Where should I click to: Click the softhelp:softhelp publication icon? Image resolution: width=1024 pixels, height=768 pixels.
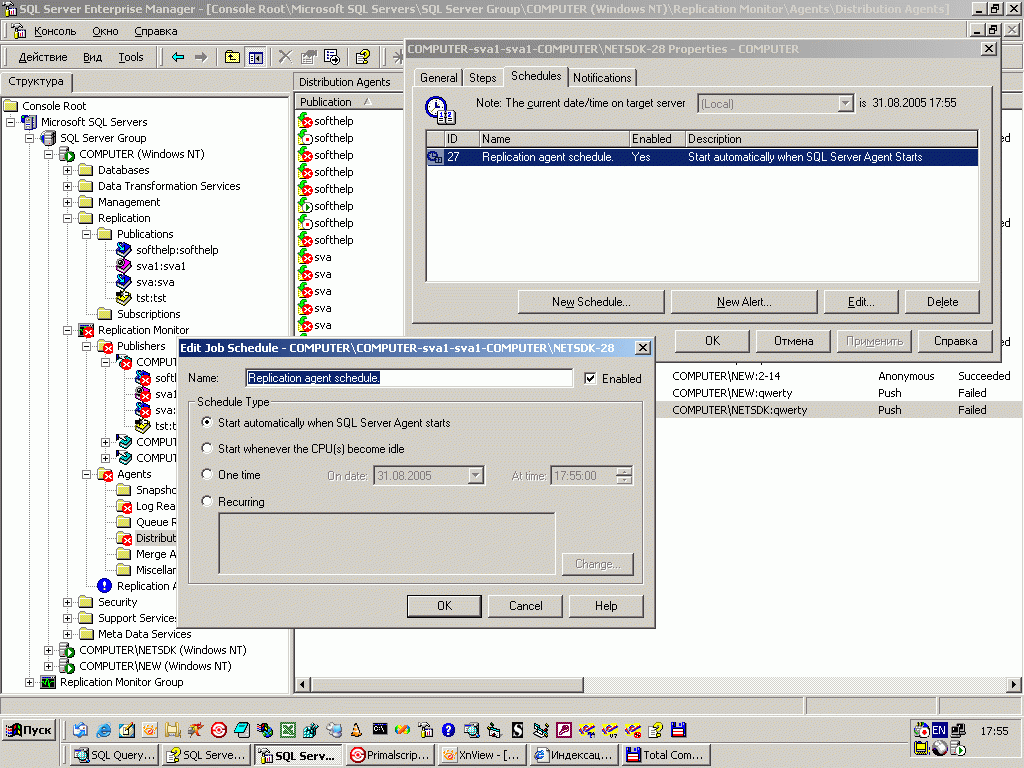pos(123,250)
